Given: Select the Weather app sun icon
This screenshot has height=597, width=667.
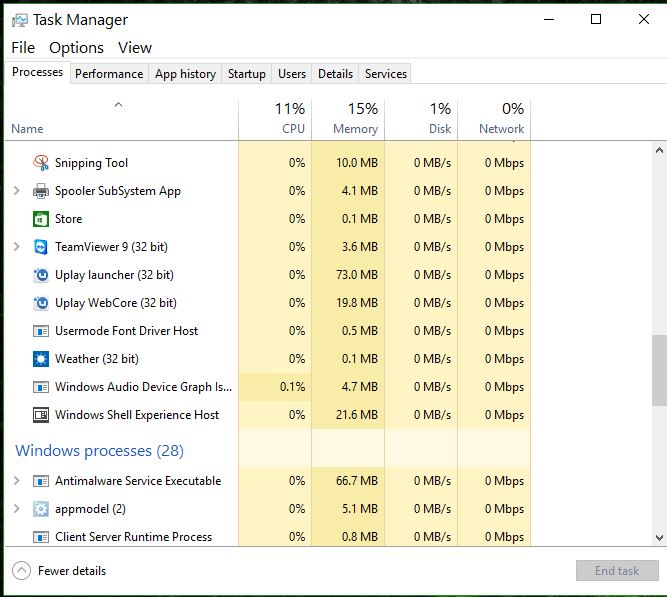Looking at the screenshot, I should tap(41, 359).
